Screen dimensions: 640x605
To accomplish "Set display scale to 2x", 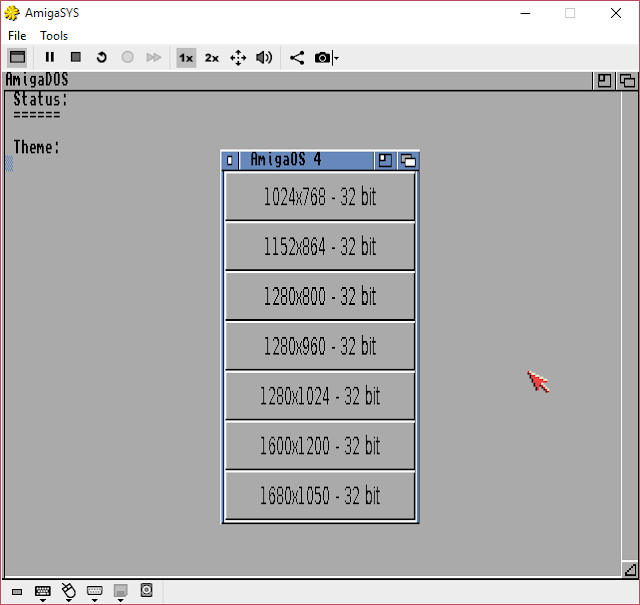I will (x=212, y=58).
